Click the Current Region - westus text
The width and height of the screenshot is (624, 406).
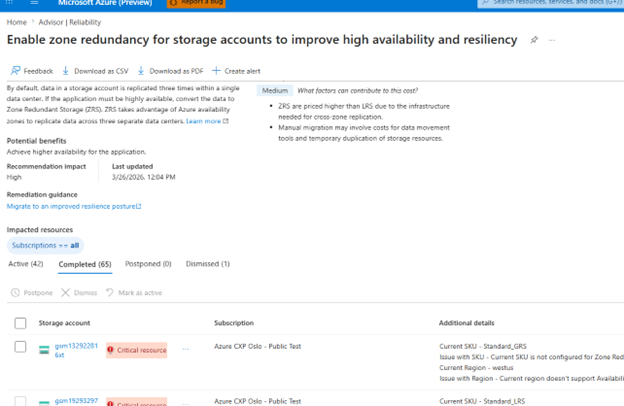pyautogui.click(x=476, y=368)
